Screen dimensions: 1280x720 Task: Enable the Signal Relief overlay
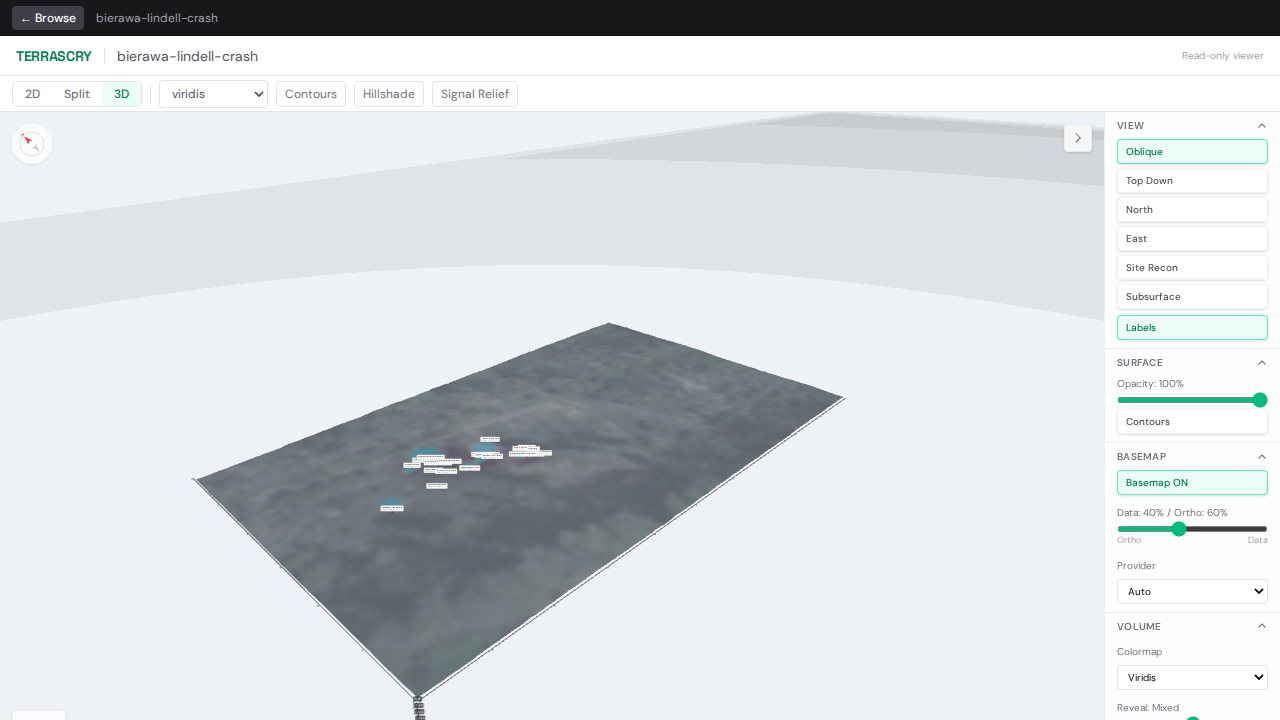pos(474,93)
